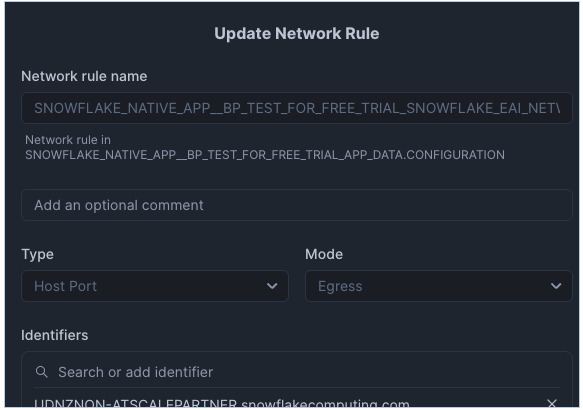Image resolution: width=583 pixels, height=410 pixels.
Task: Click the Host Port dropdown chevron
Action: [x=272, y=286]
